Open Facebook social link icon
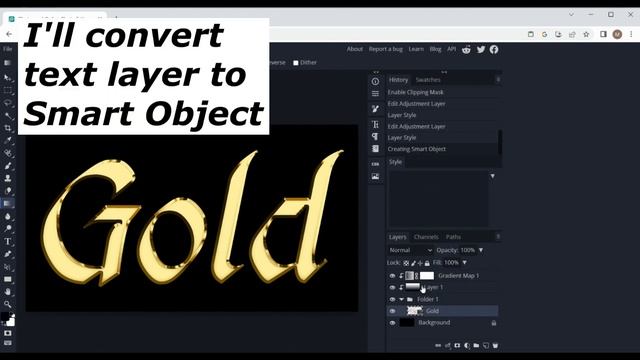The height and width of the screenshot is (360, 640). coord(494,49)
